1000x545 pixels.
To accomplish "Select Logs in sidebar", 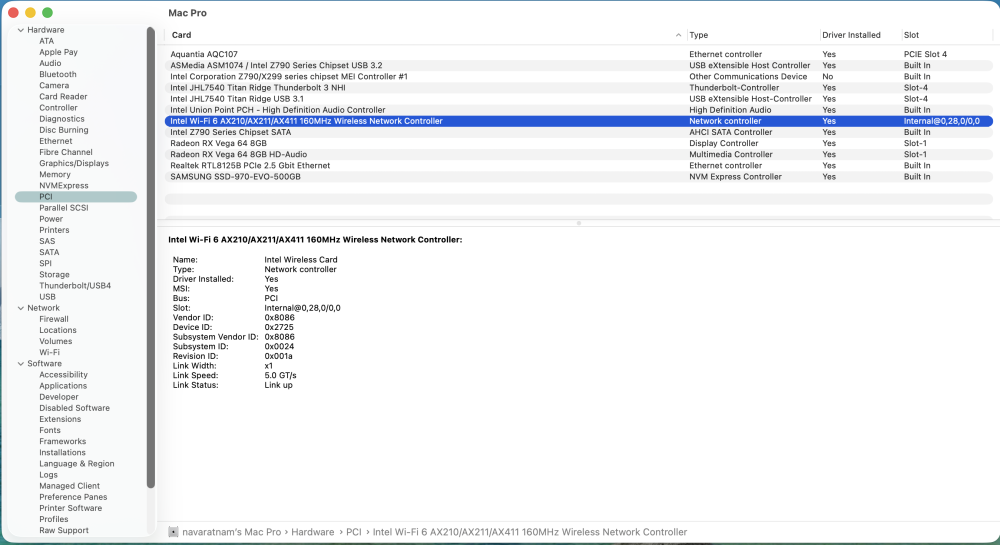I will [48, 475].
